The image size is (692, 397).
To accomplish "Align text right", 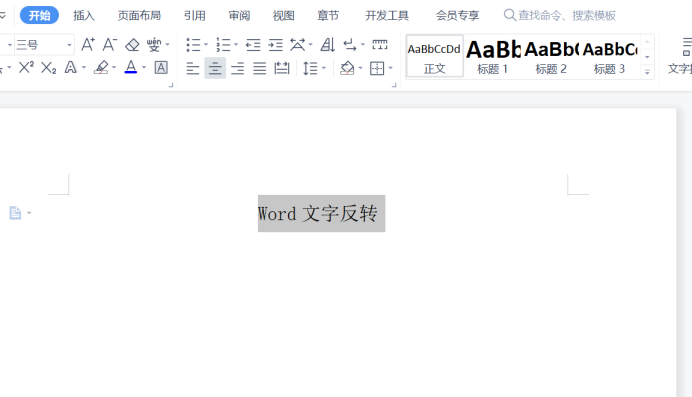I will tap(237, 68).
